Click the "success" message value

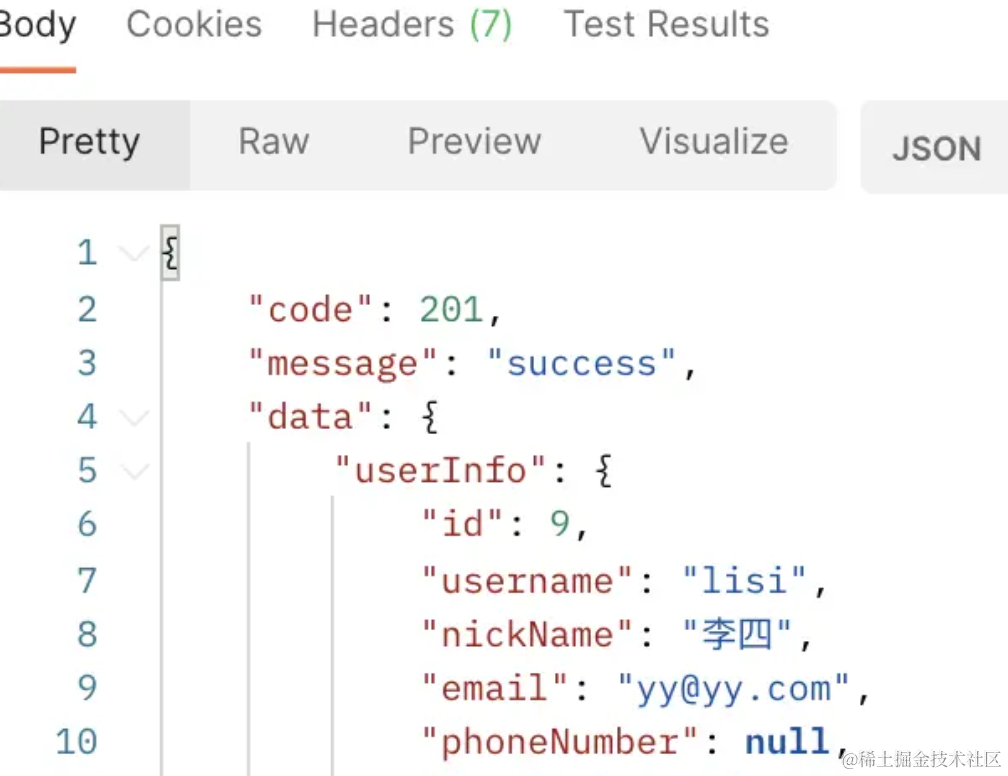pos(582,363)
